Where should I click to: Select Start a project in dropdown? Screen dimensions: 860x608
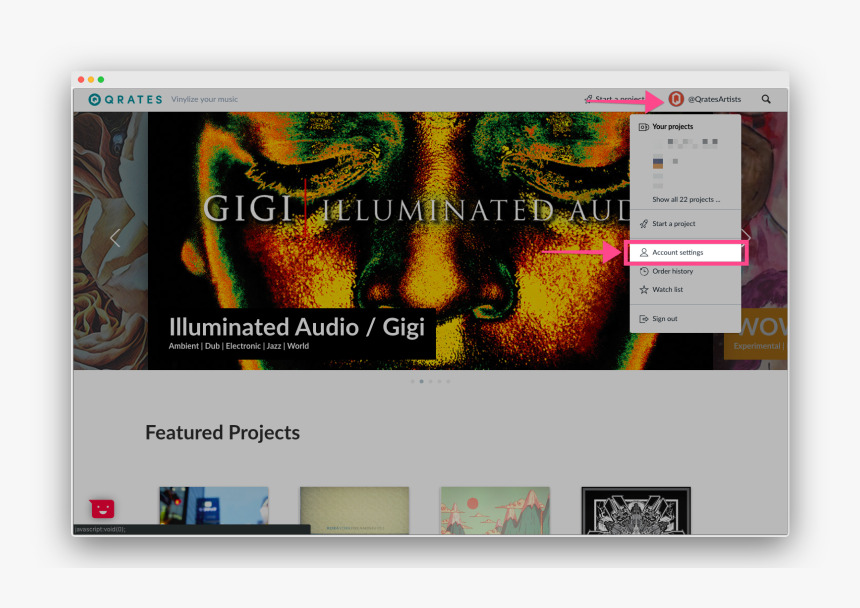pyautogui.click(x=674, y=224)
